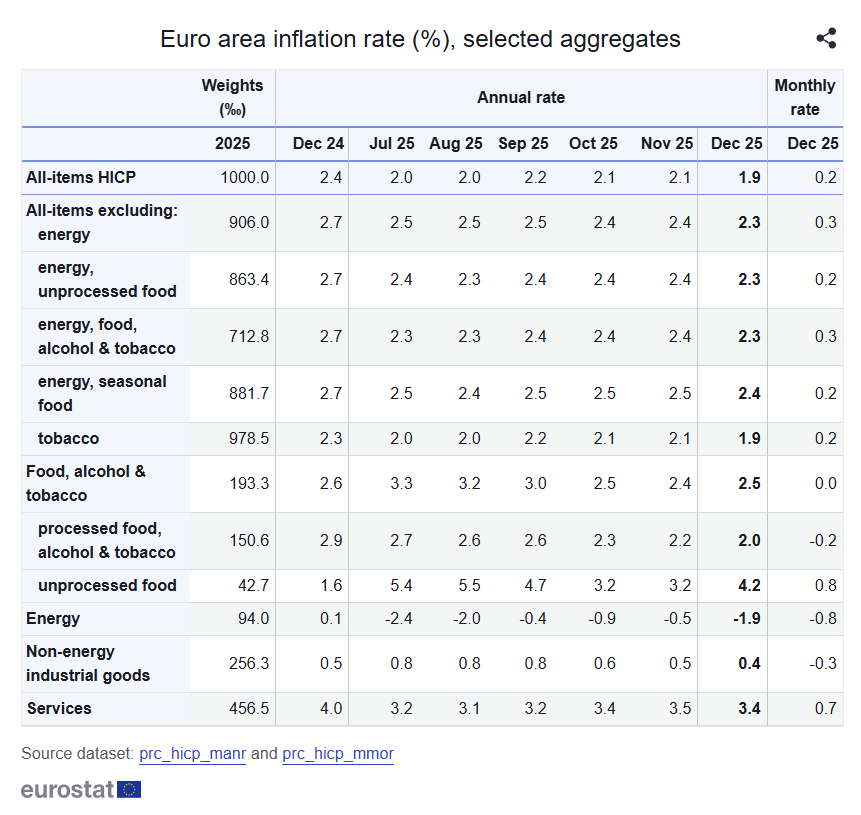The image size is (861, 815).
Task: Open the prc_hicp_manr dataset link
Action: point(192,753)
